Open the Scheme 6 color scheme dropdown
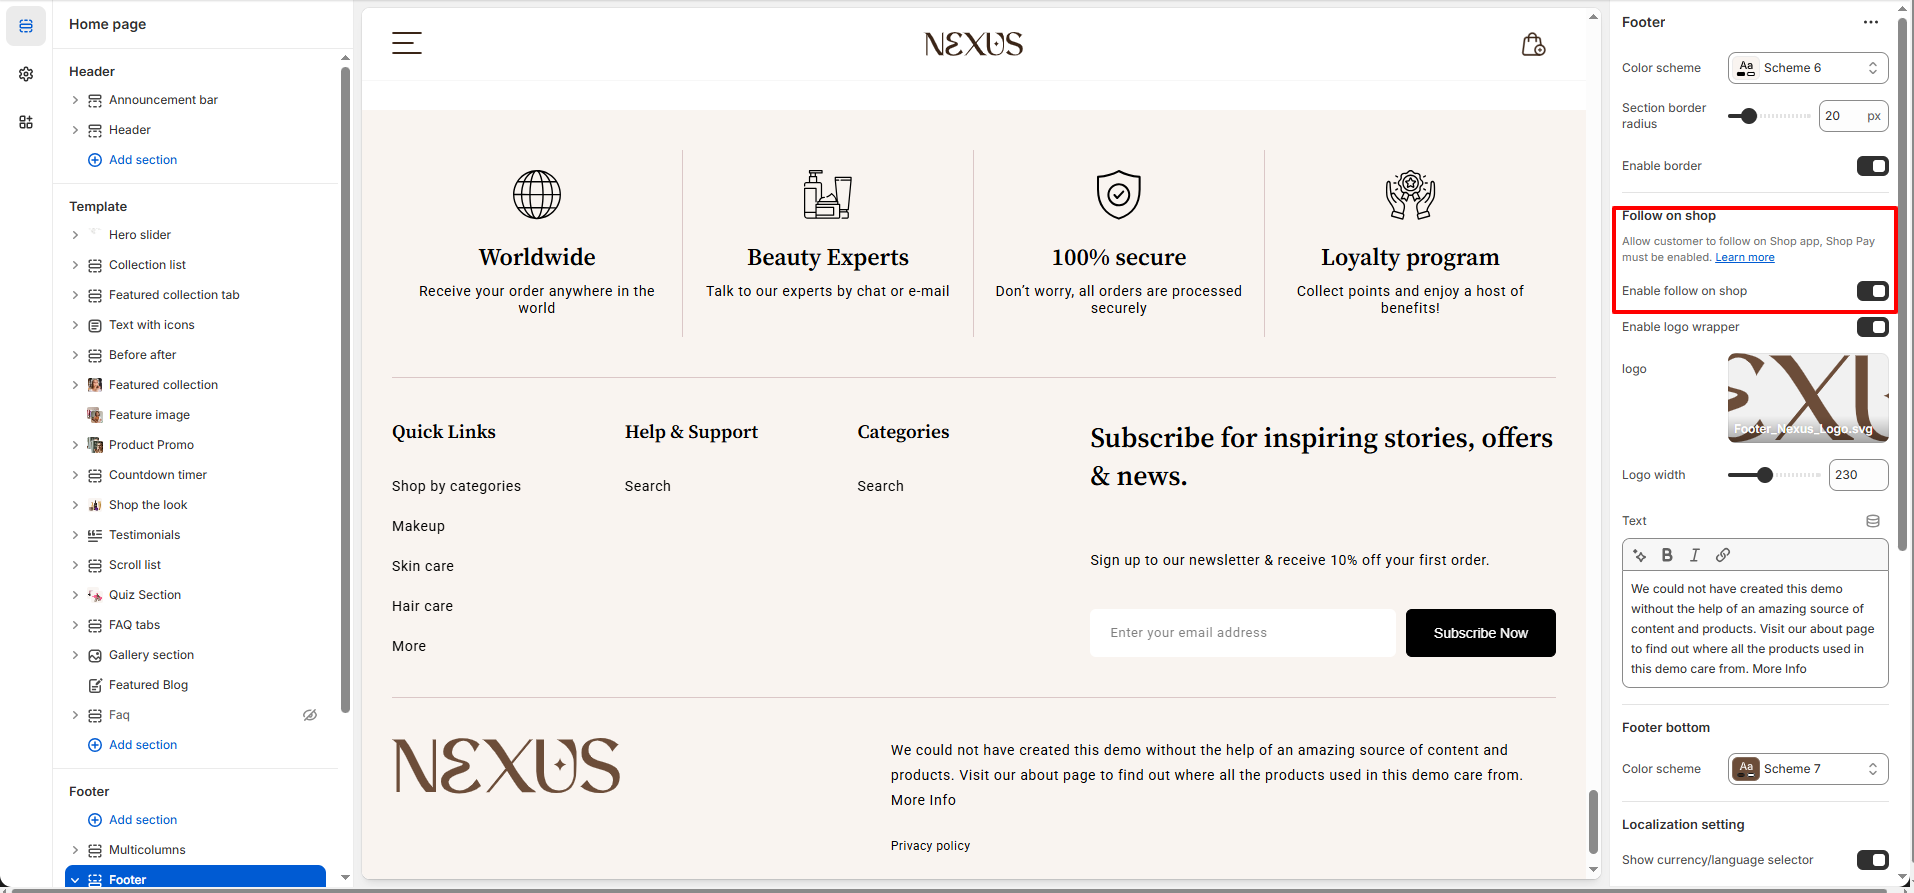The width and height of the screenshot is (1914, 893). (1808, 68)
